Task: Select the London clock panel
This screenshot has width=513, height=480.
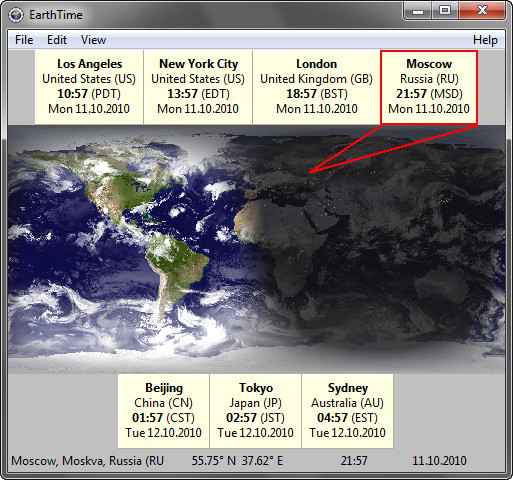Action: (x=316, y=87)
